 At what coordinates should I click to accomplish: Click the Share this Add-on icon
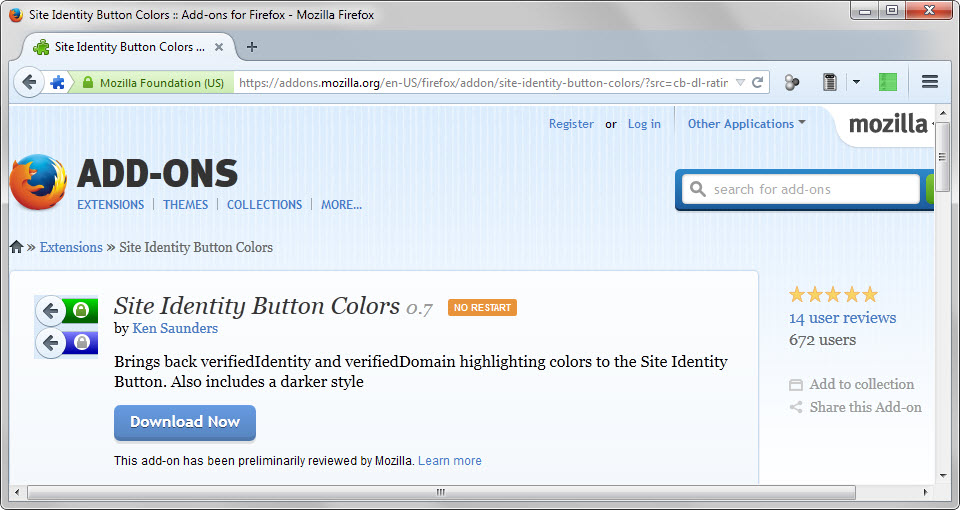pyautogui.click(x=796, y=407)
